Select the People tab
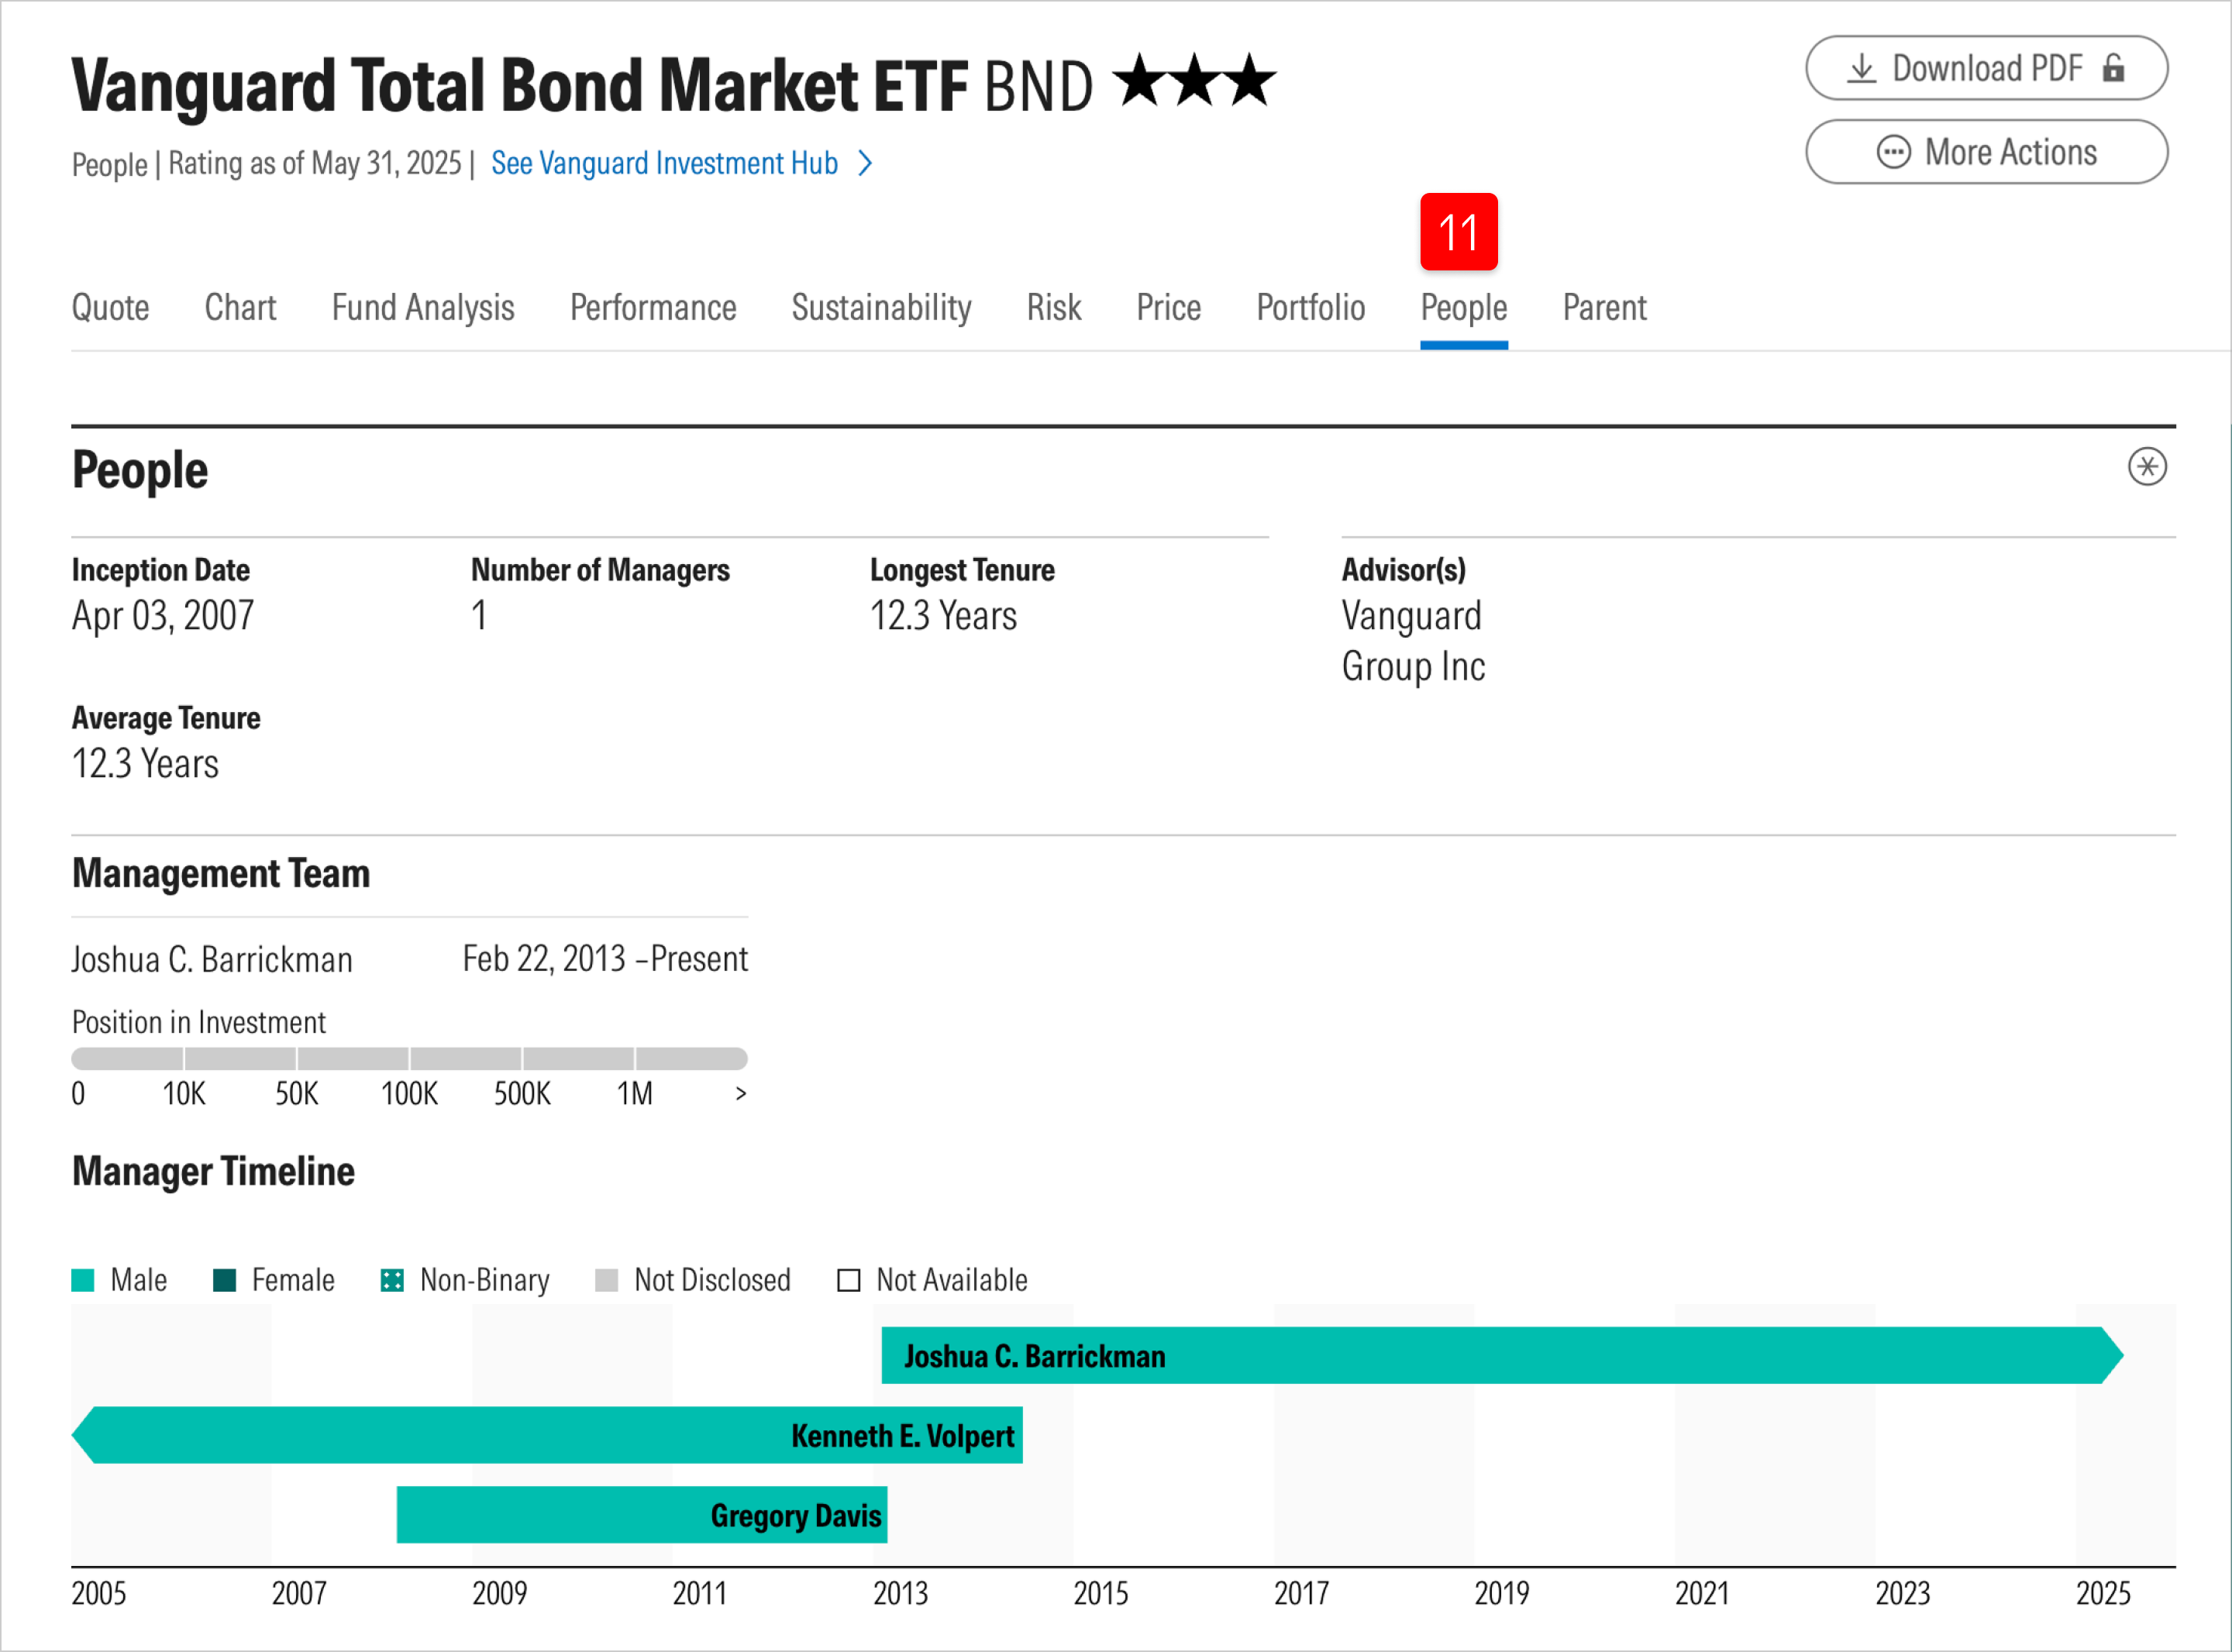The width and height of the screenshot is (2232, 1652). (x=1464, y=308)
